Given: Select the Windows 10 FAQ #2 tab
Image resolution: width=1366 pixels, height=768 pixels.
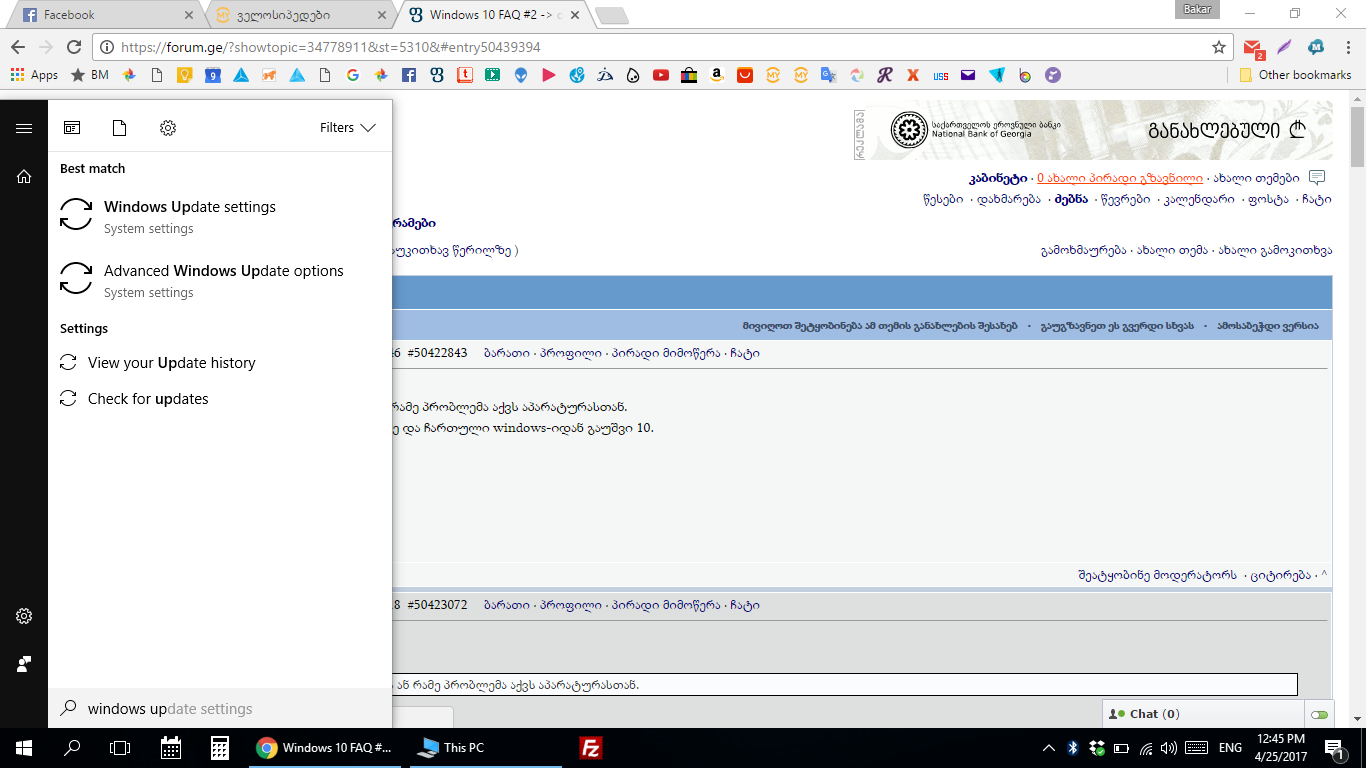Looking at the screenshot, I should click(x=494, y=15).
